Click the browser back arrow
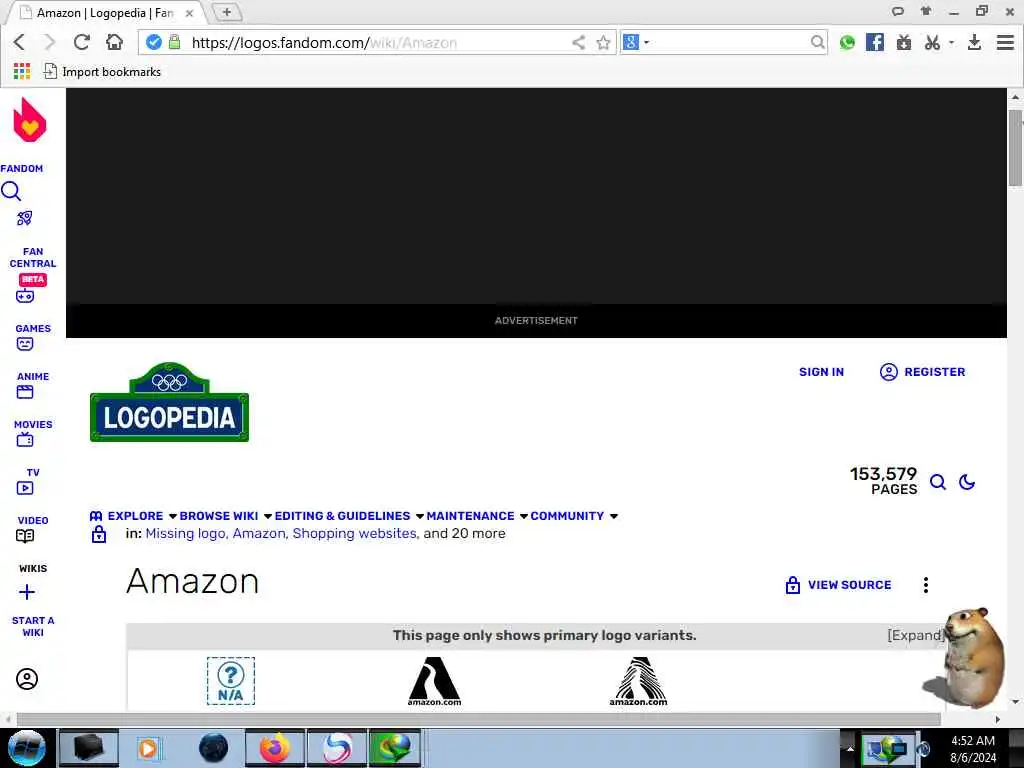 (x=19, y=42)
